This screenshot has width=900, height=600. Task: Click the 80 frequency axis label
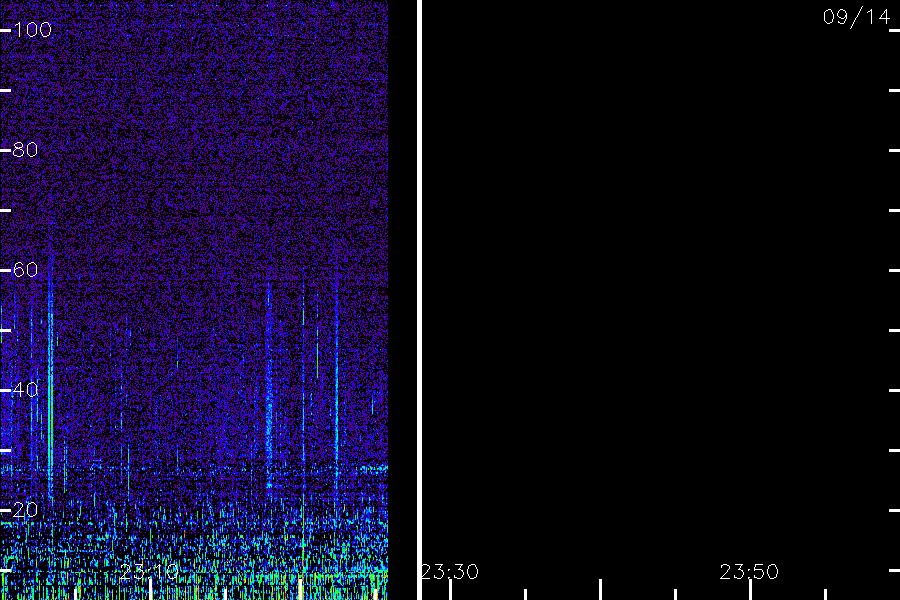[25, 150]
